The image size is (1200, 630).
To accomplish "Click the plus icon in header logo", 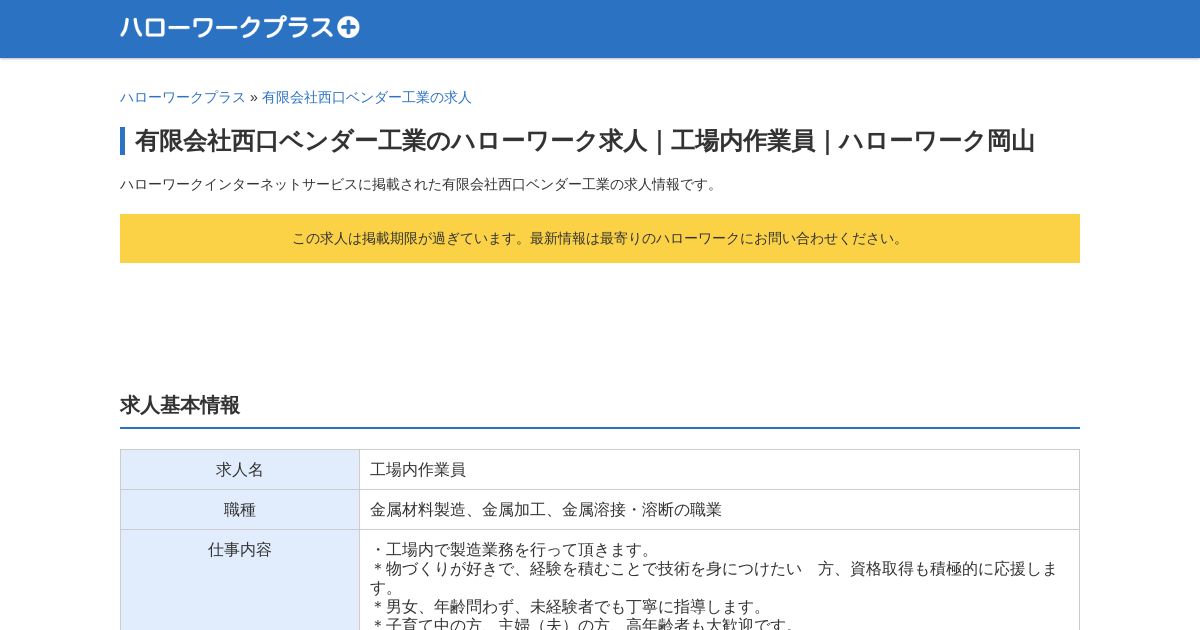I will click(348, 28).
